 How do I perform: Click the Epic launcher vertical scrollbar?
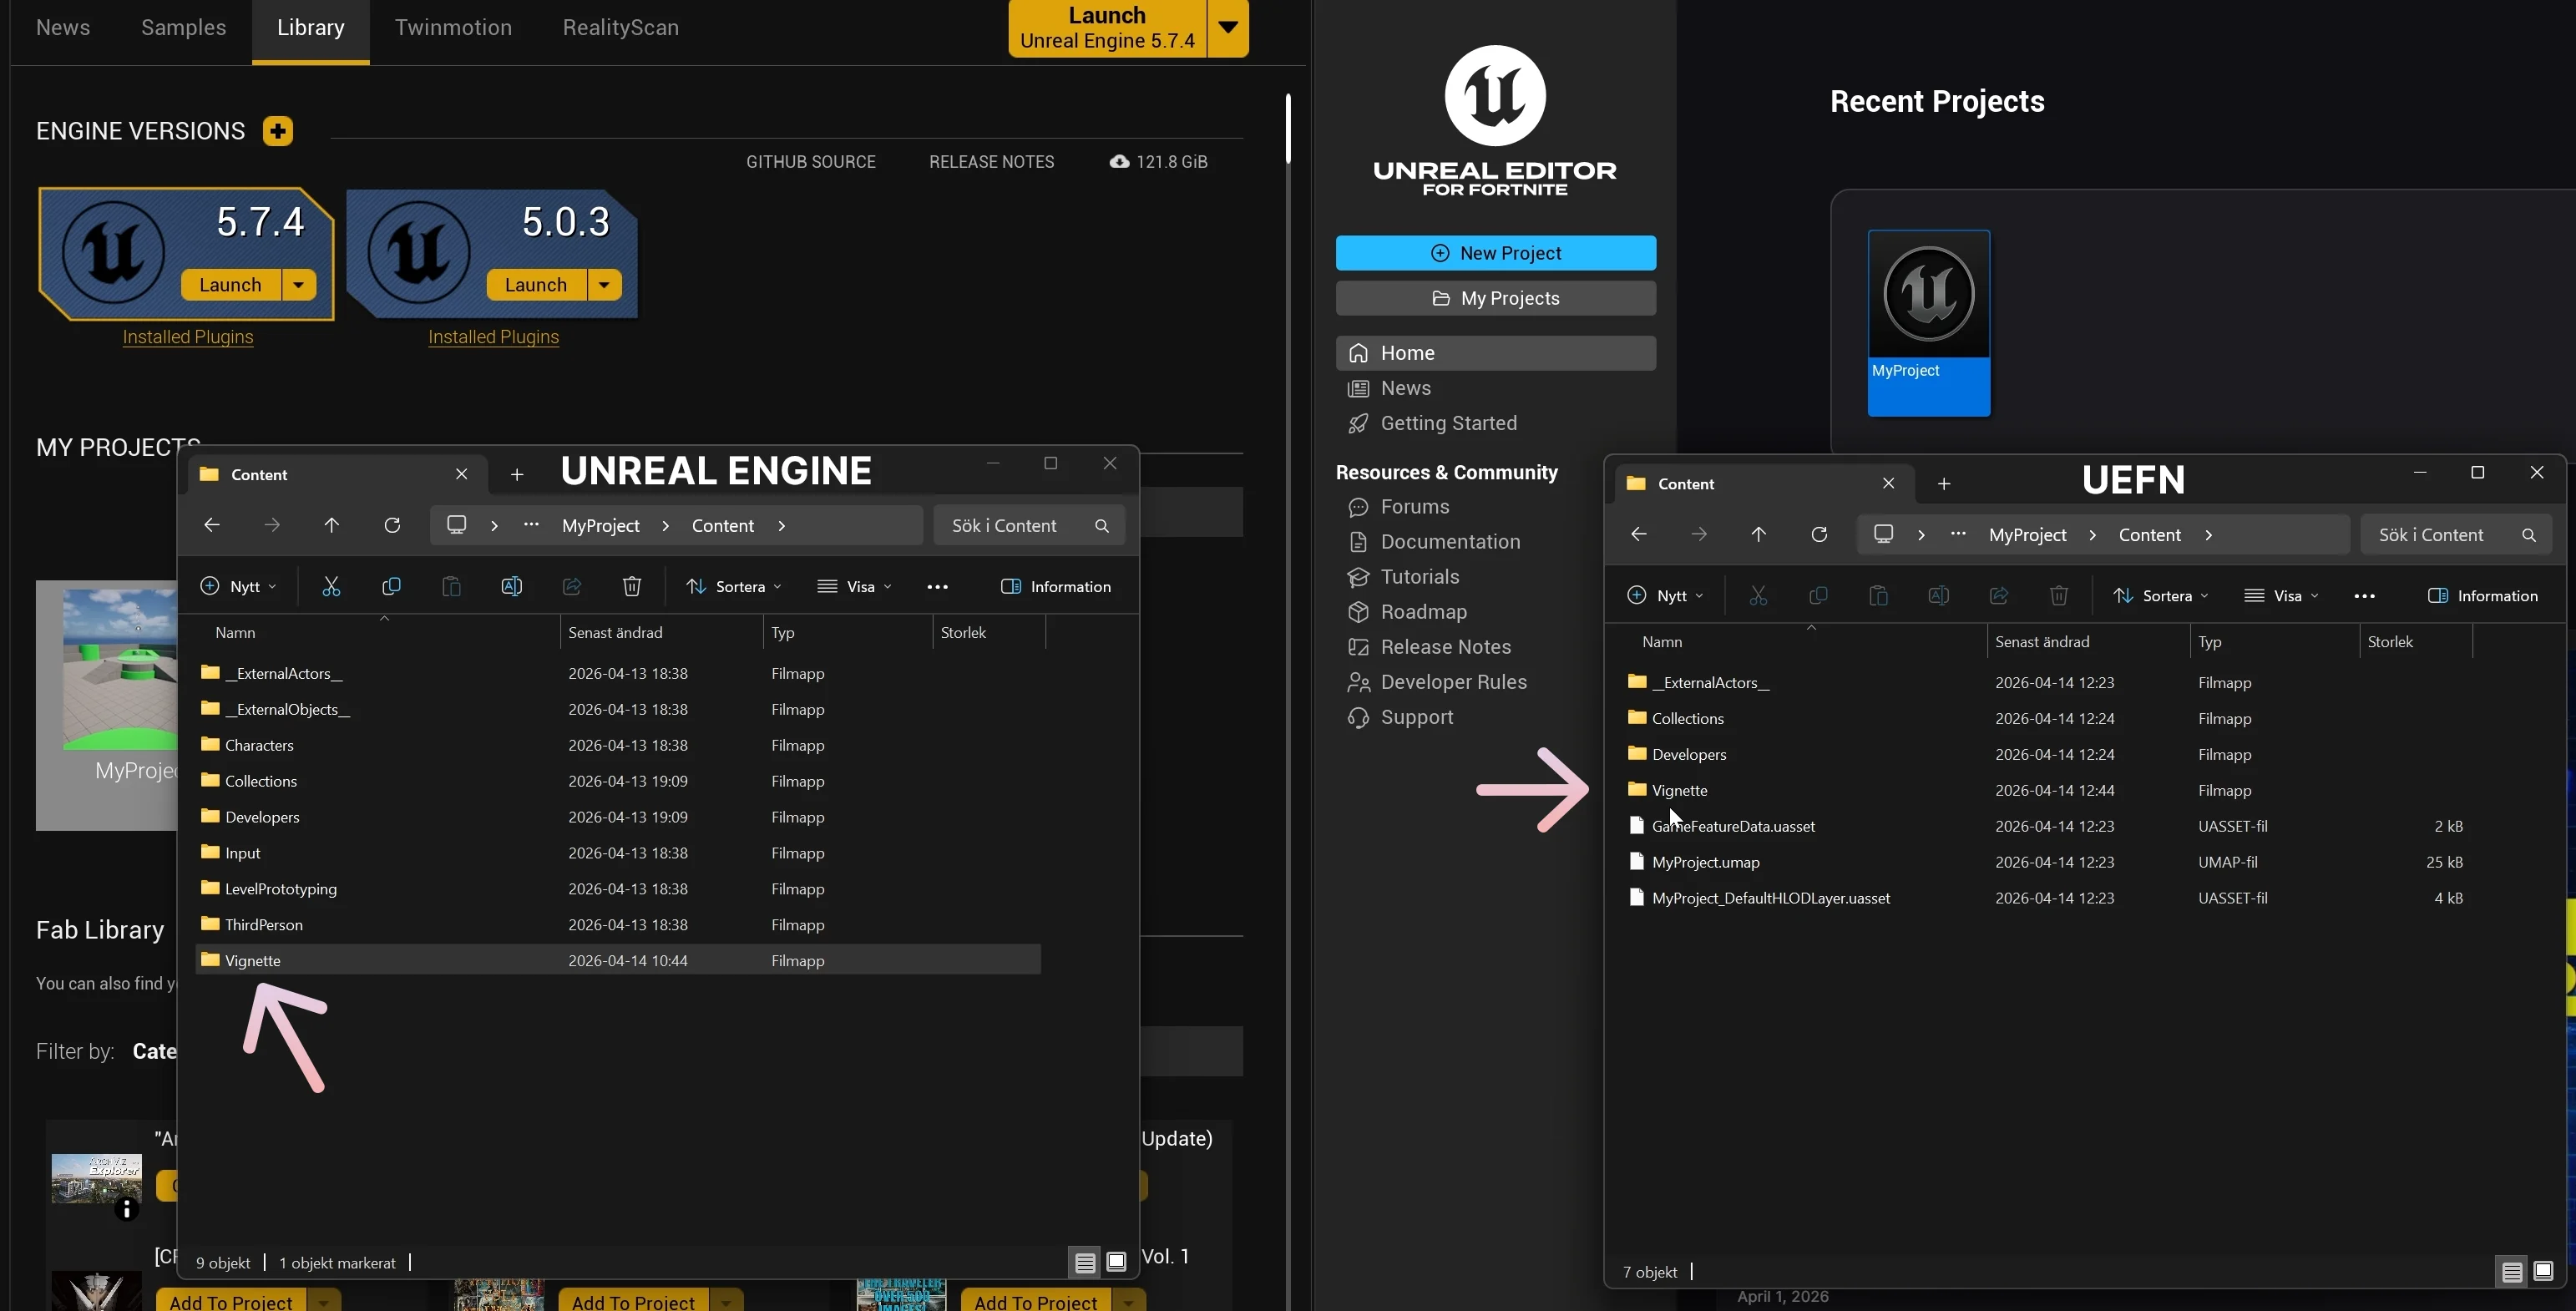click(x=1288, y=129)
